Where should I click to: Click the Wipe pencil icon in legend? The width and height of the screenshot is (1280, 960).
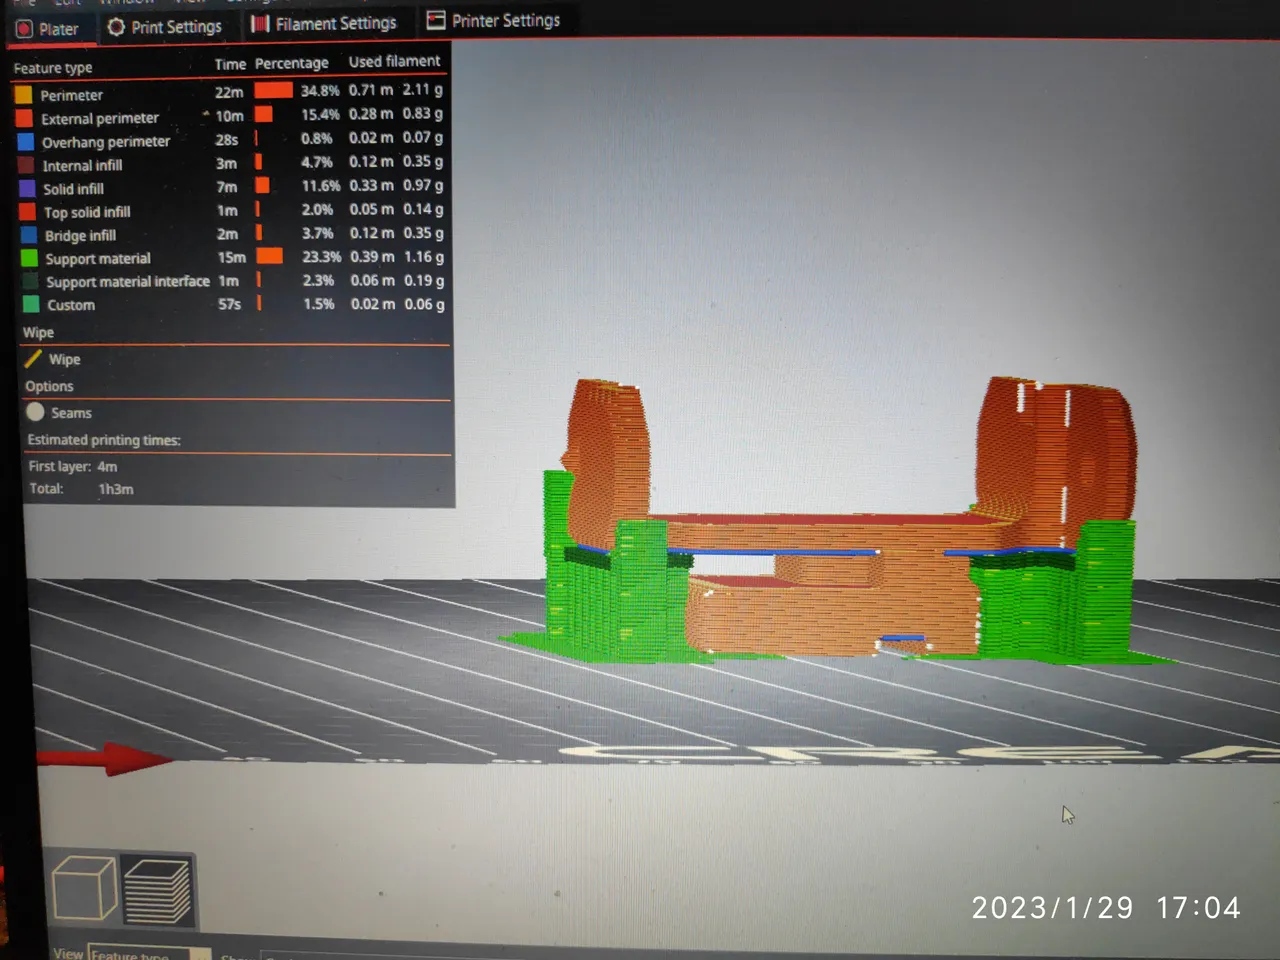pos(33,359)
